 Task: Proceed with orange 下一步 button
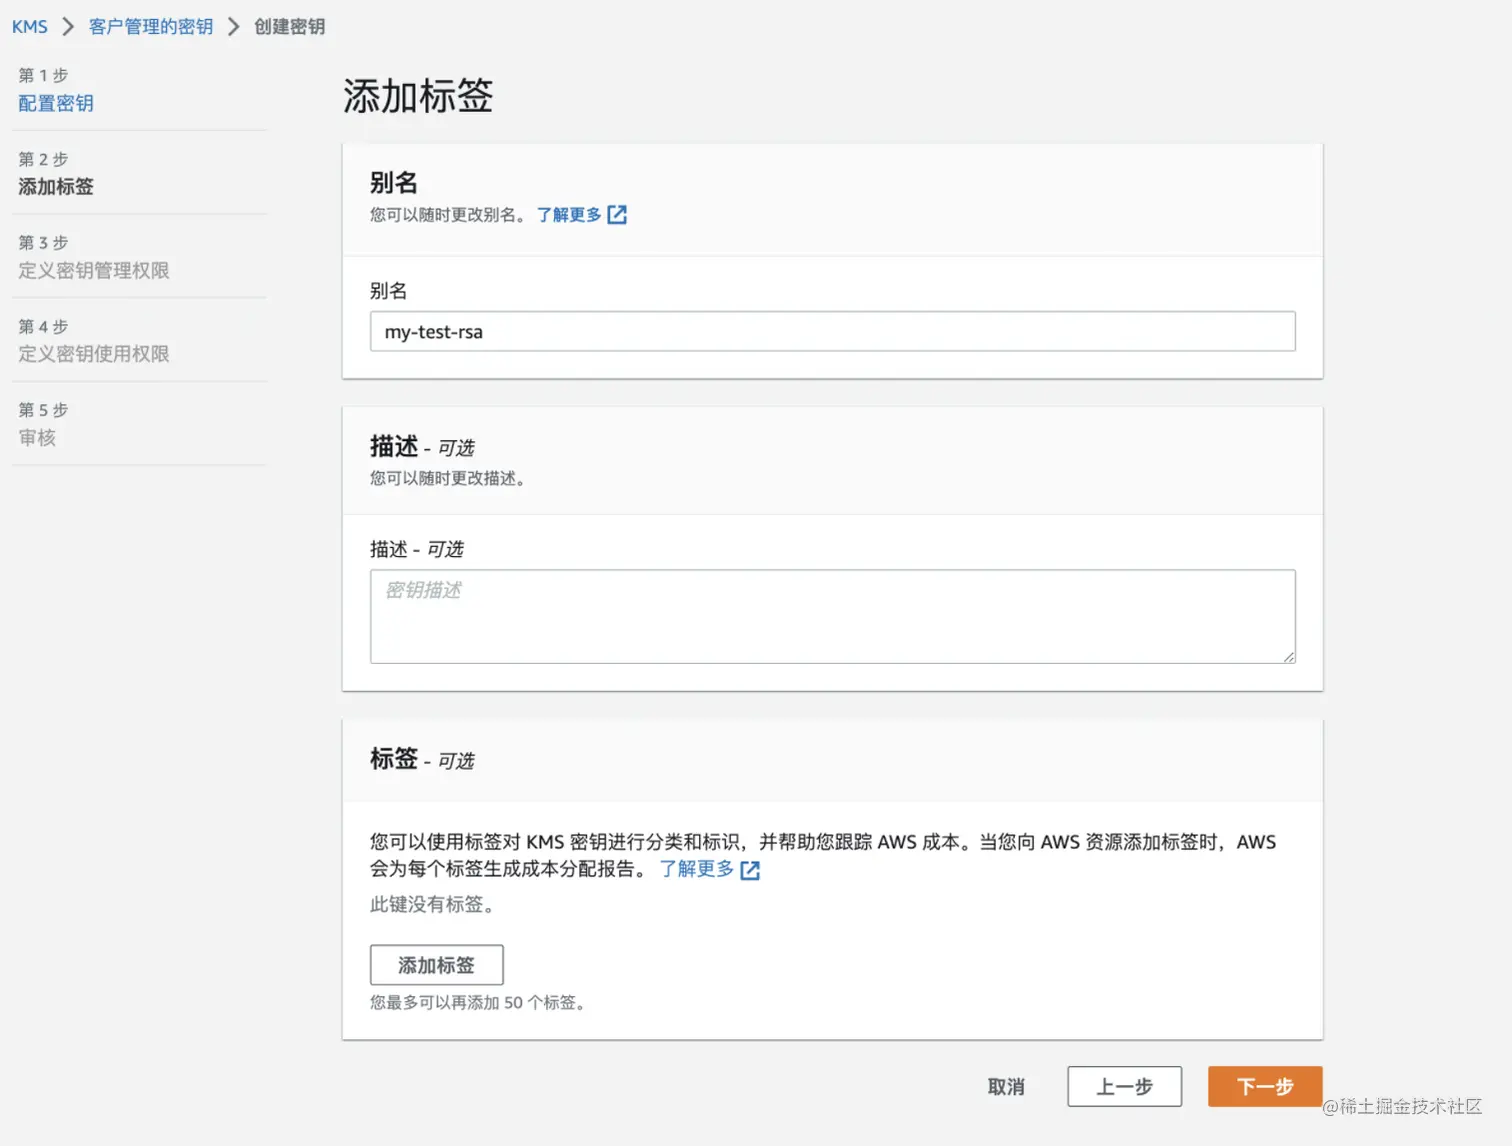tap(1265, 1087)
